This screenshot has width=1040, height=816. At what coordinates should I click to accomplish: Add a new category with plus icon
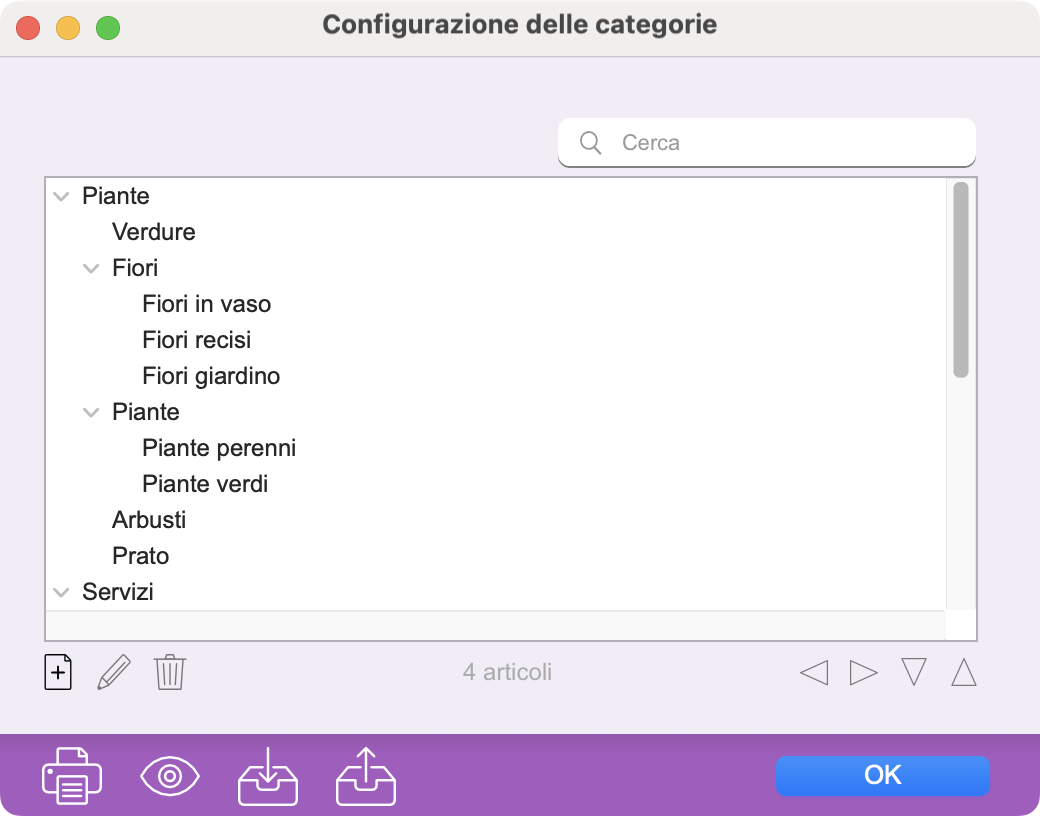click(58, 672)
